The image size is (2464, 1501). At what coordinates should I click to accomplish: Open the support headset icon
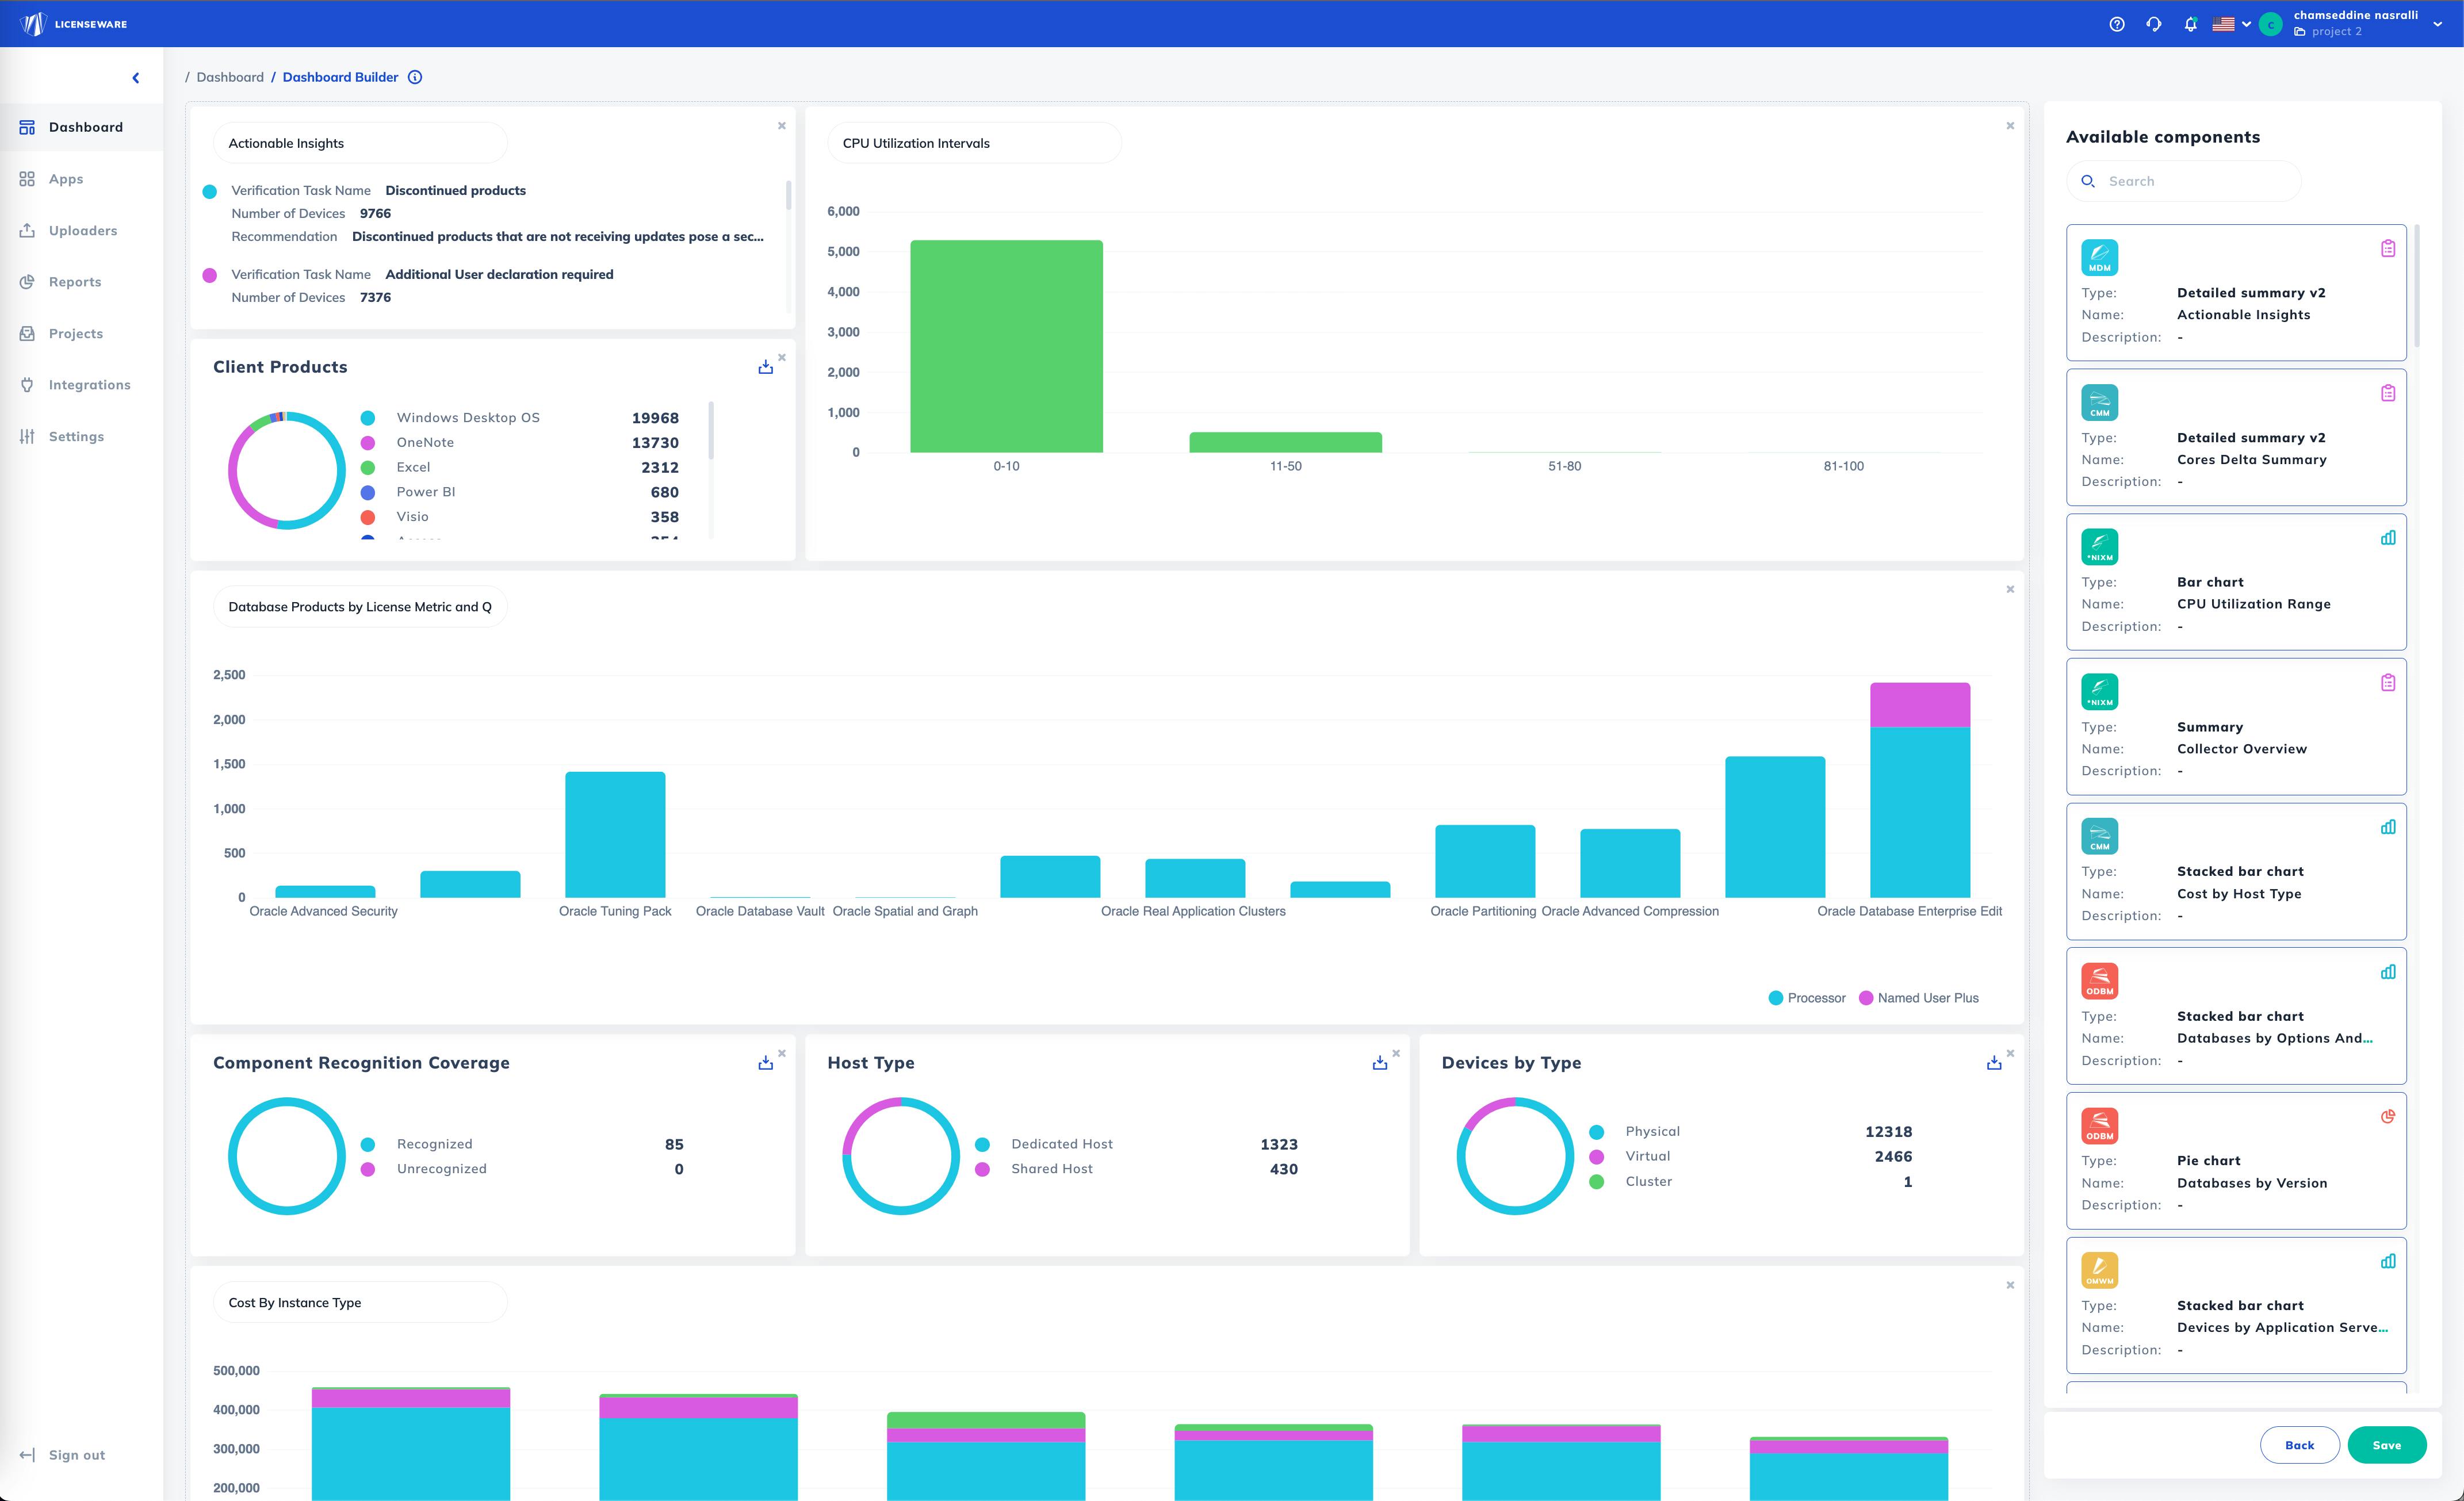point(2154,24)
